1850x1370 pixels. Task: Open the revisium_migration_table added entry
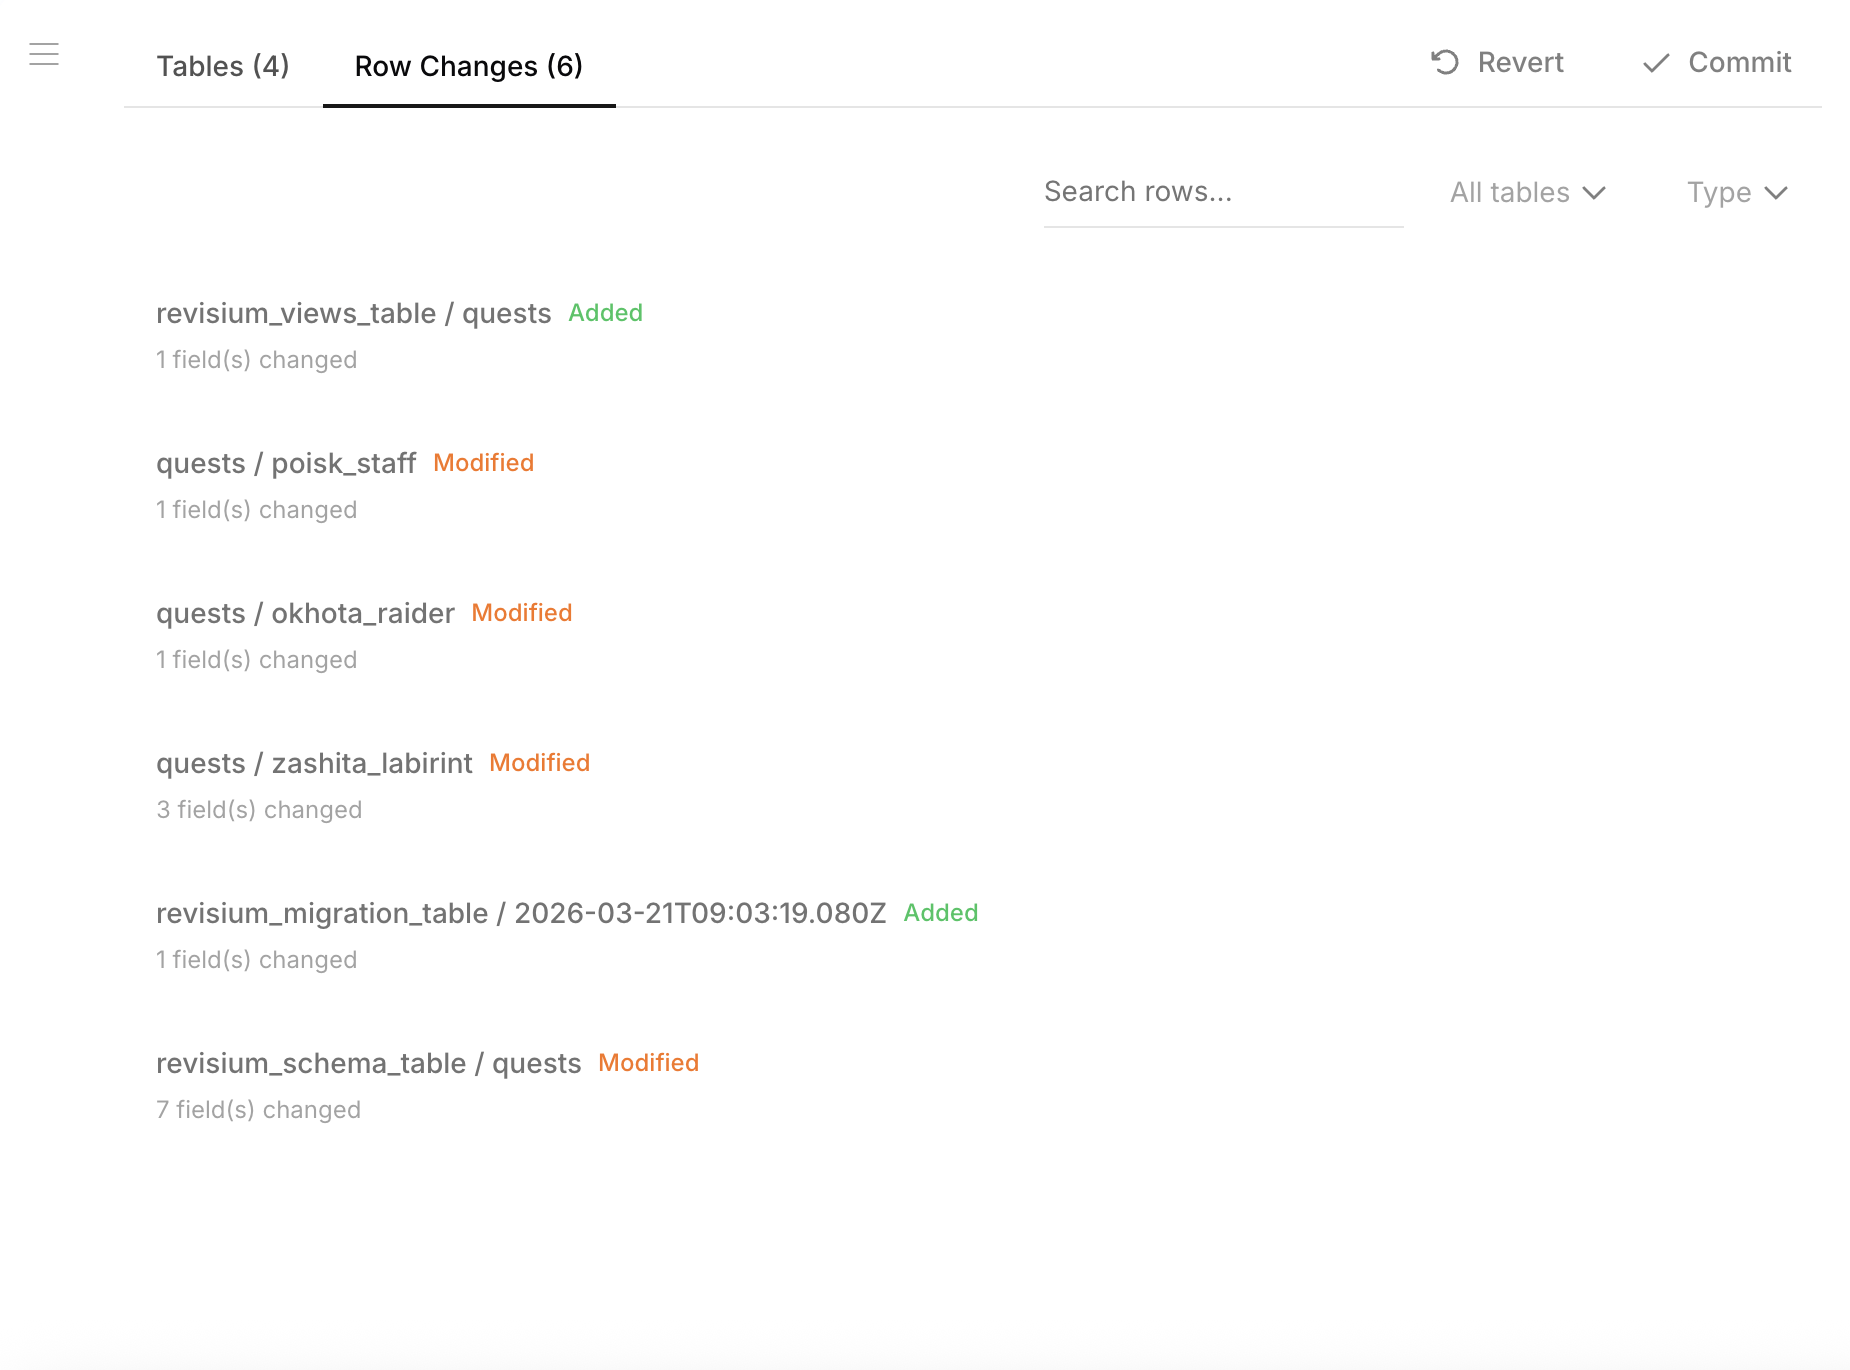520,913
